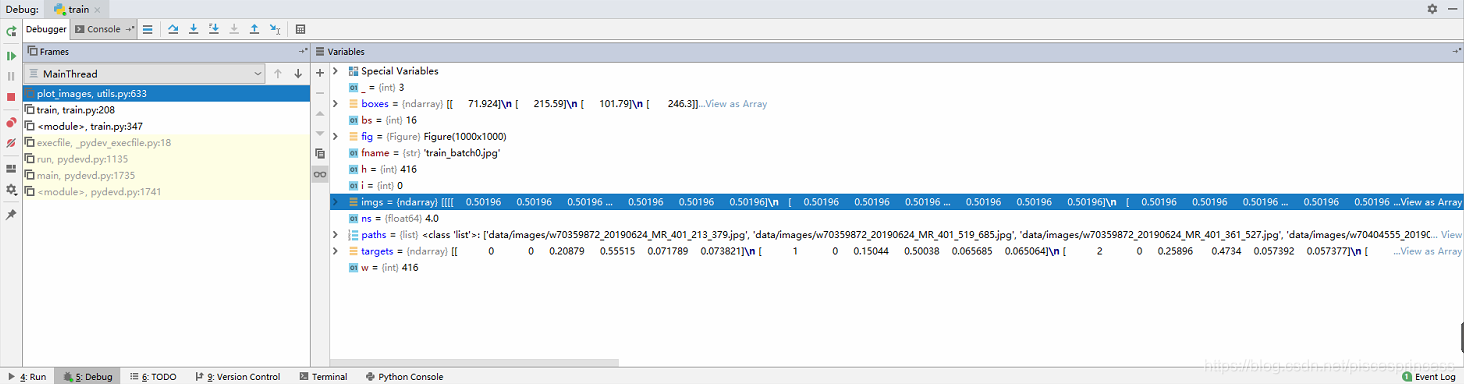This screenshot has width=1464, height=384.
Task: Click force step into icon
Action: 234,29
